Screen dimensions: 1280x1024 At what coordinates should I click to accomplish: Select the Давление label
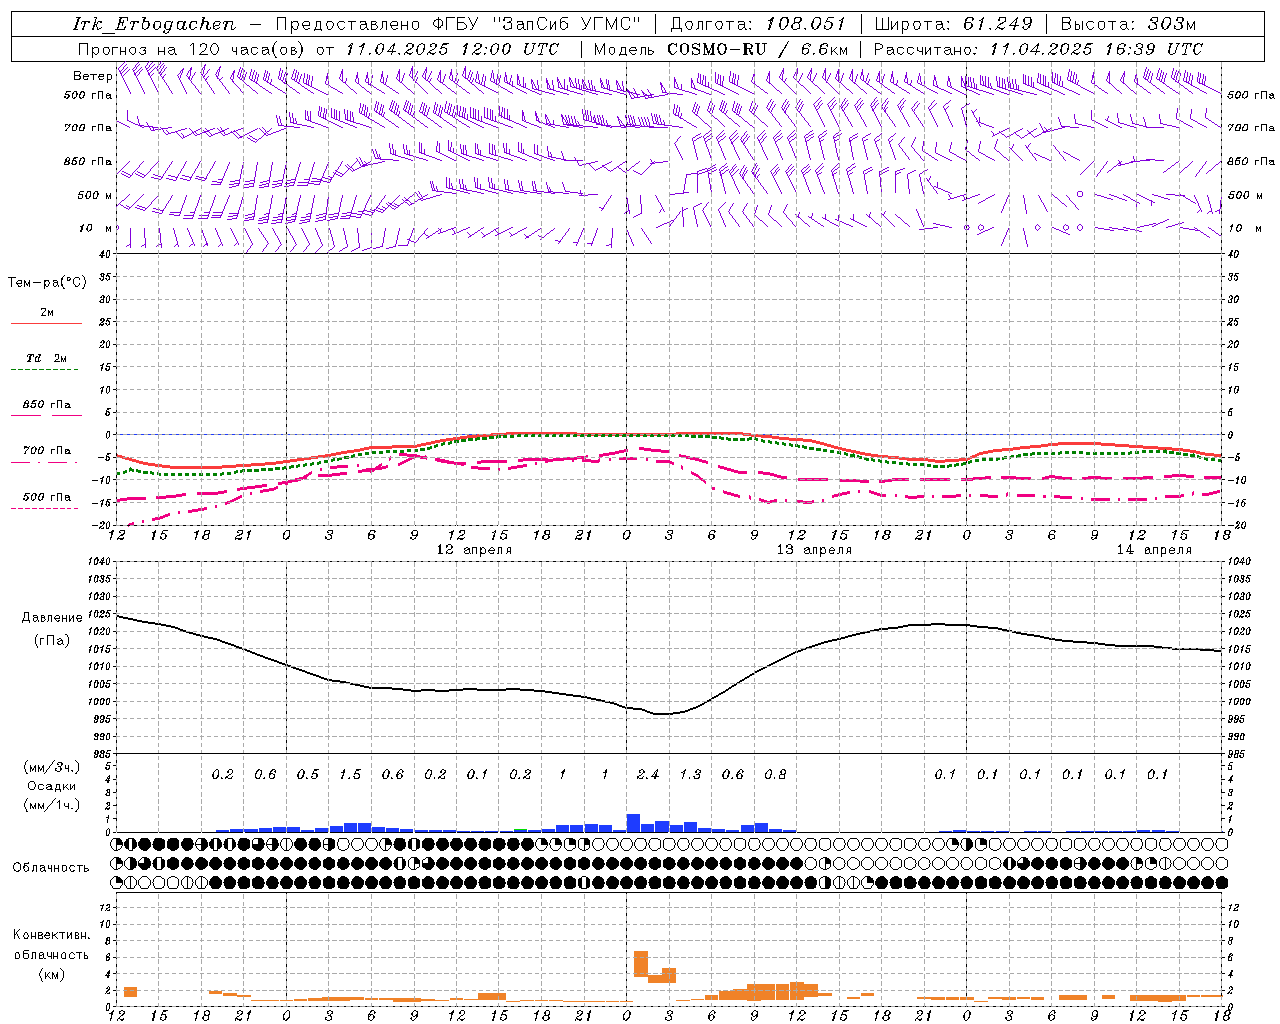coord(52,618)
